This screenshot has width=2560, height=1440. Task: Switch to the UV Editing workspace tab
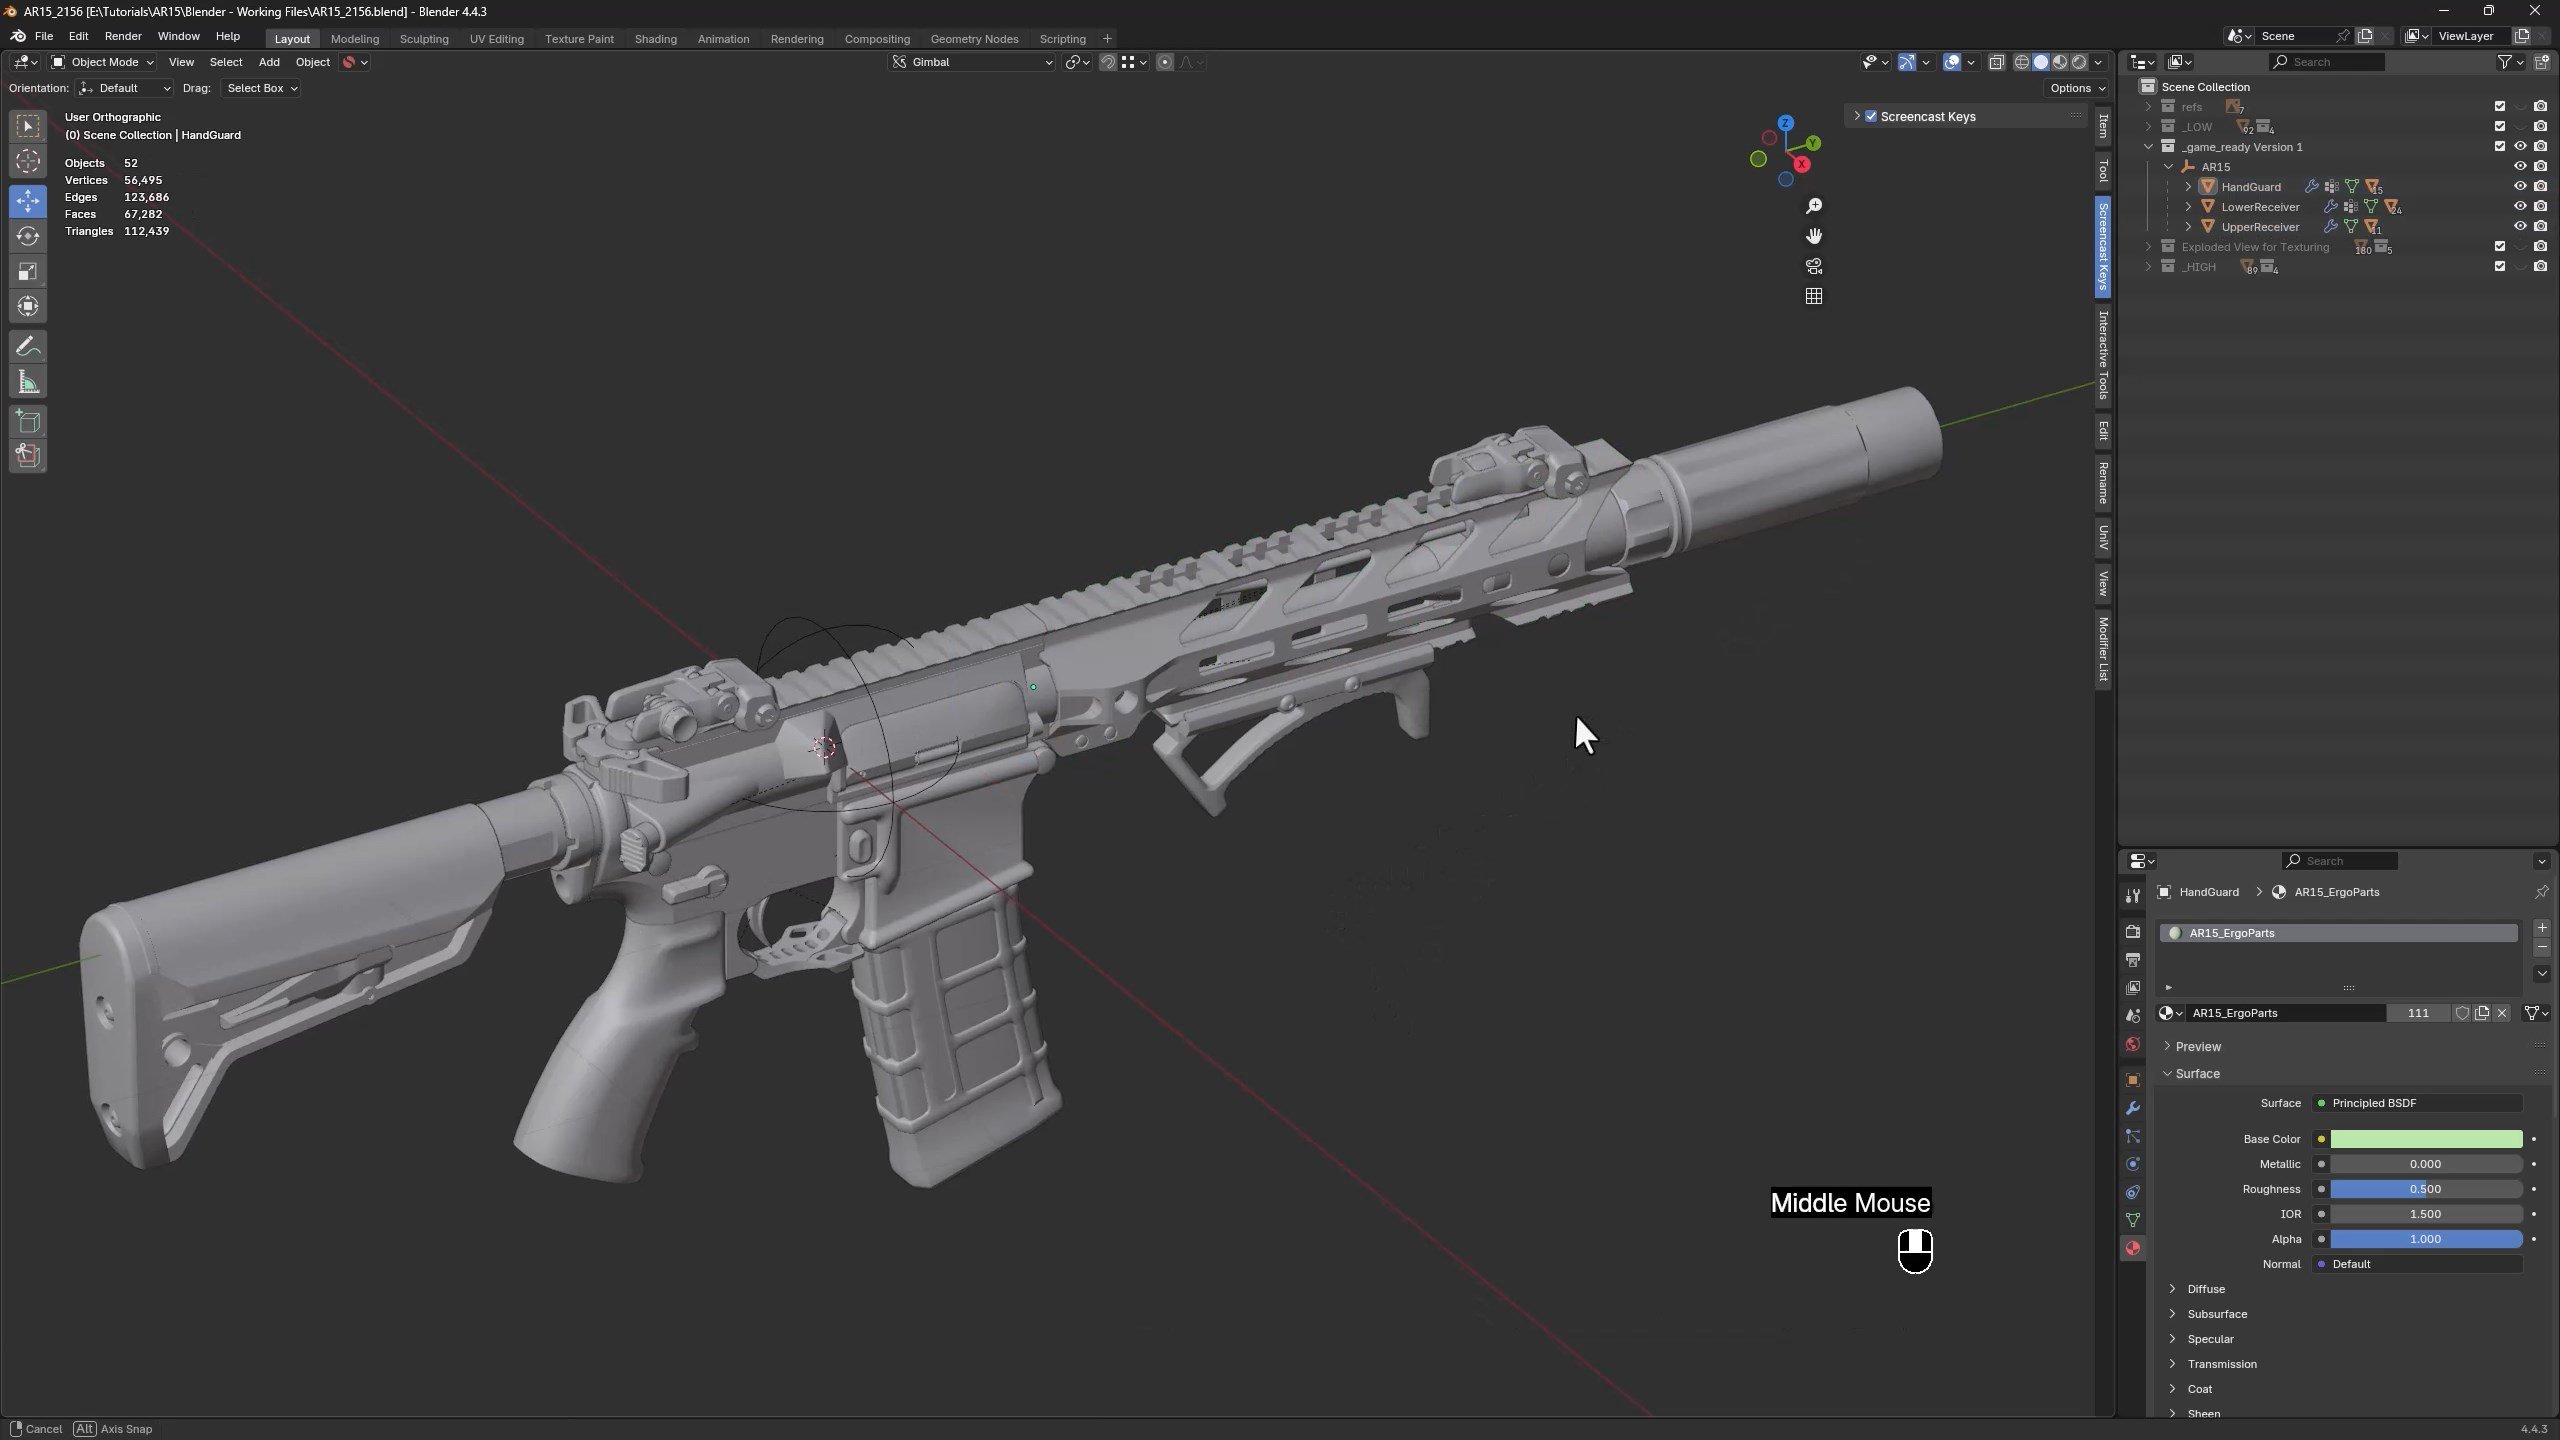[x=497, y=39]
